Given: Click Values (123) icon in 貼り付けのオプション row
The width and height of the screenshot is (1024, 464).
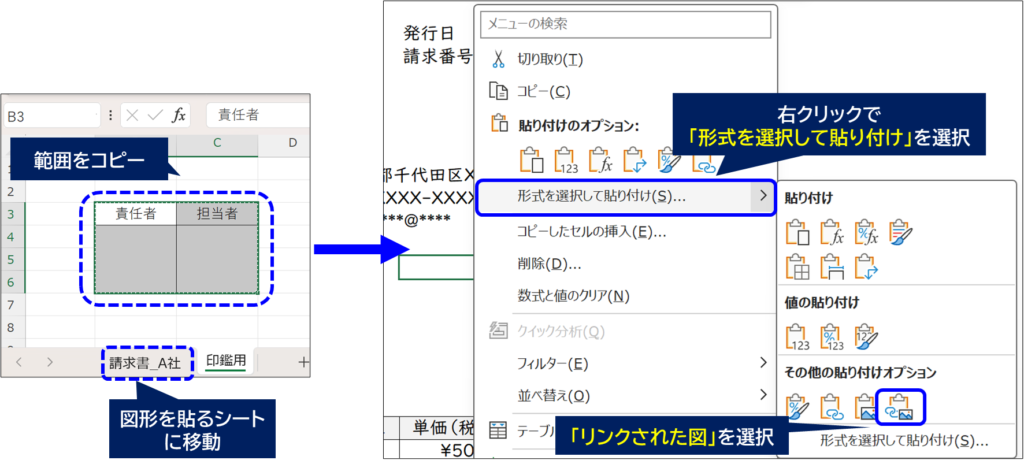Looking at the screenshot, I should tap(566, 160).
